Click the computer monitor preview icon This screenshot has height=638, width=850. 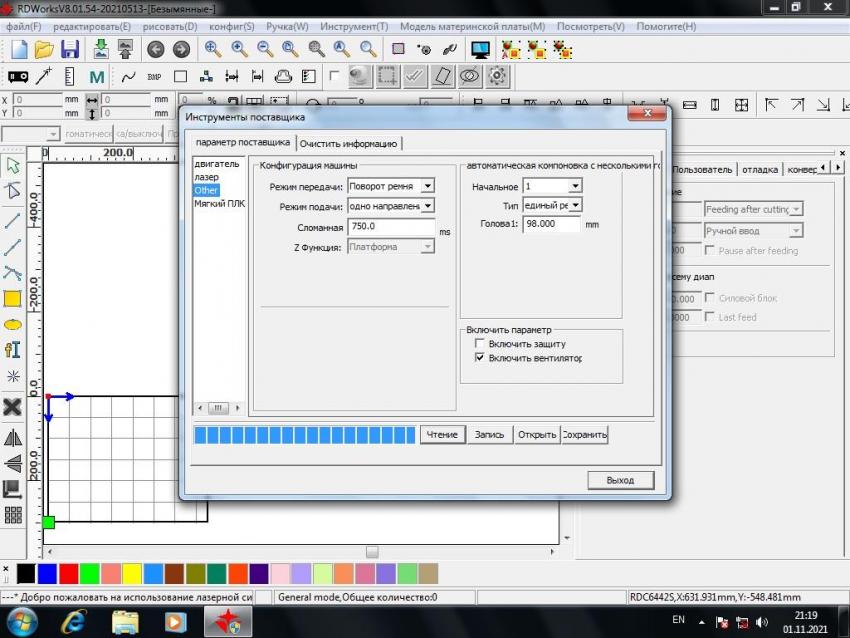(480, 48)
